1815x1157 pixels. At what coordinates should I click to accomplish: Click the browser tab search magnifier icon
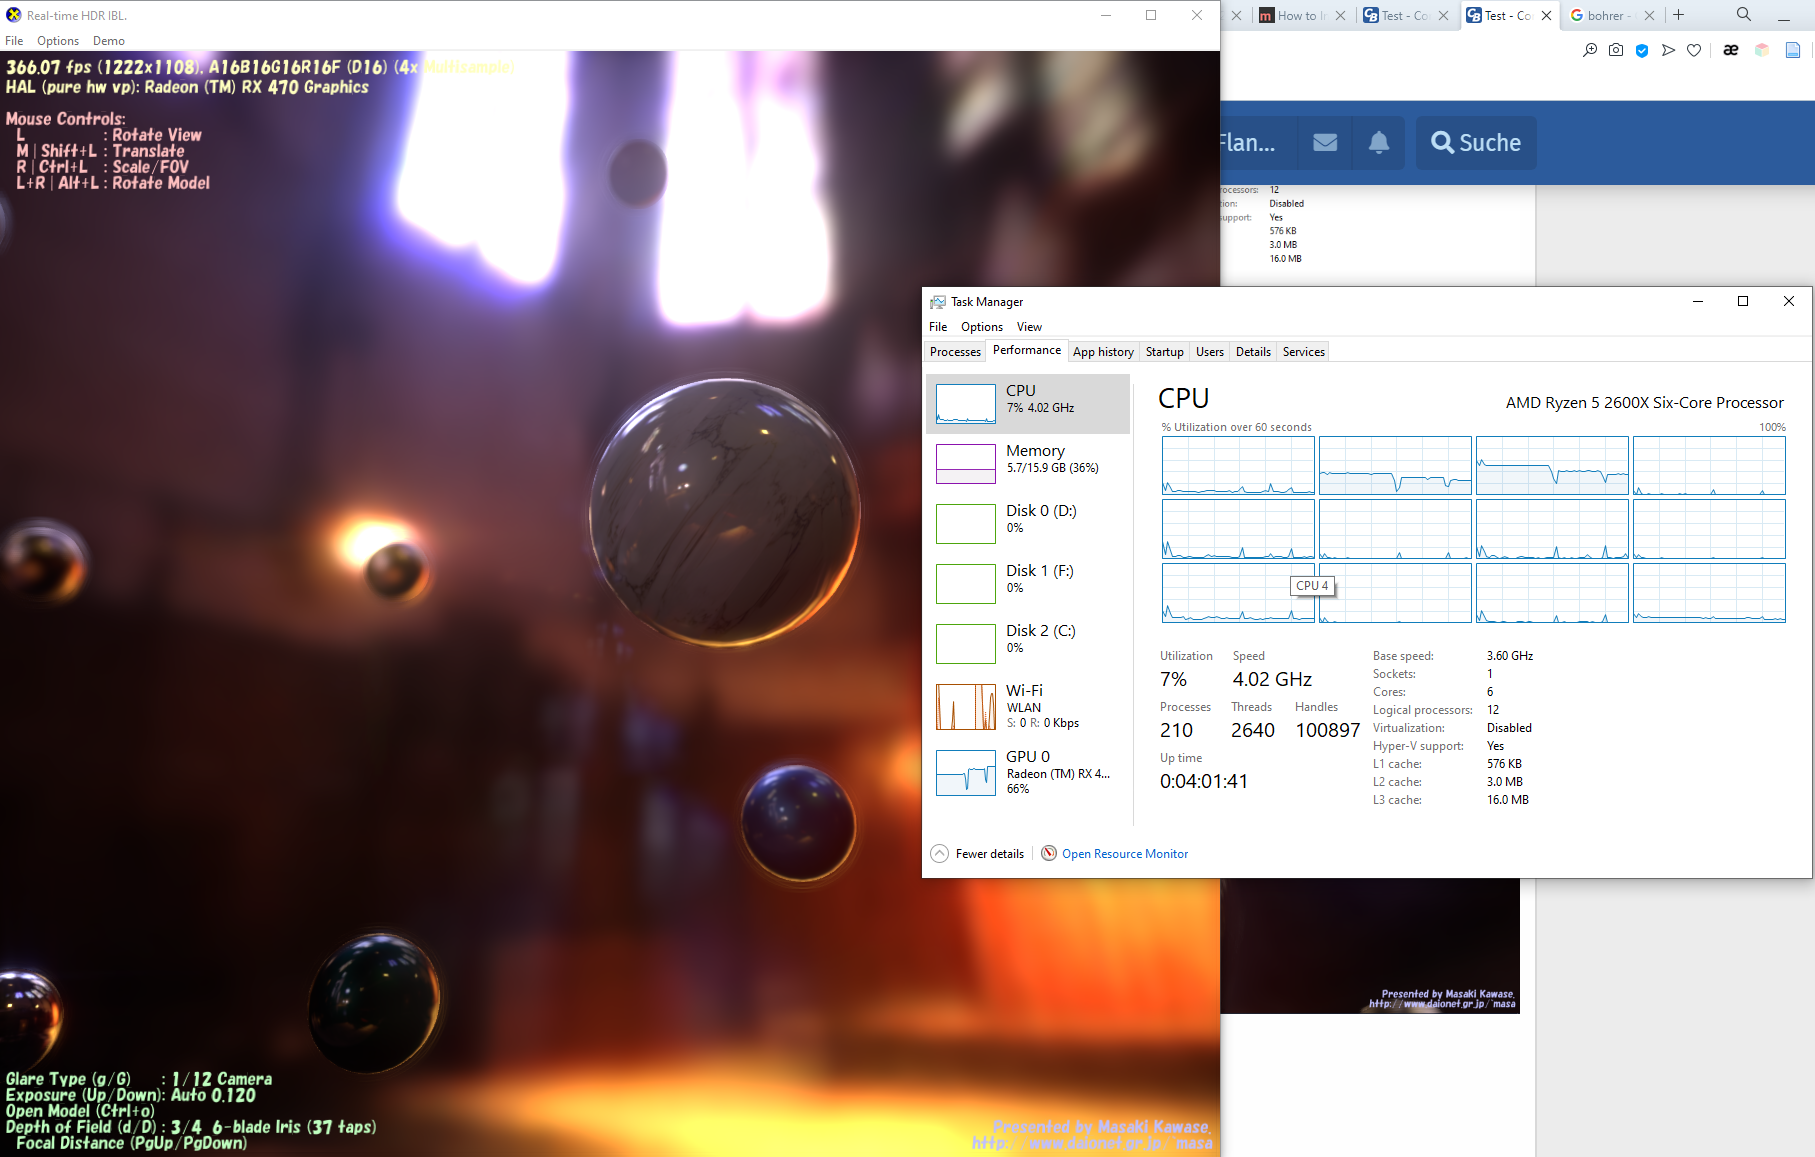pyautogui.click(x=1744, y=14)
